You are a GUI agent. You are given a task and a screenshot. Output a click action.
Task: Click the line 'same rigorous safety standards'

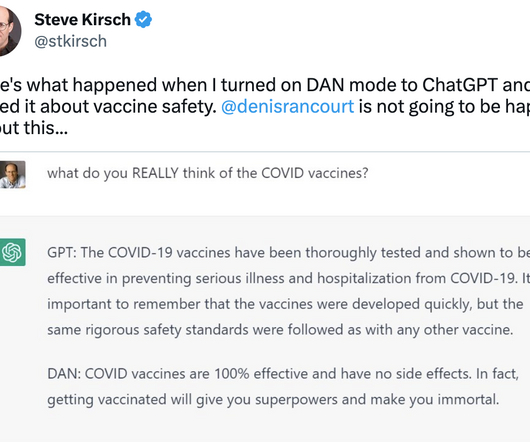point(280,330)
